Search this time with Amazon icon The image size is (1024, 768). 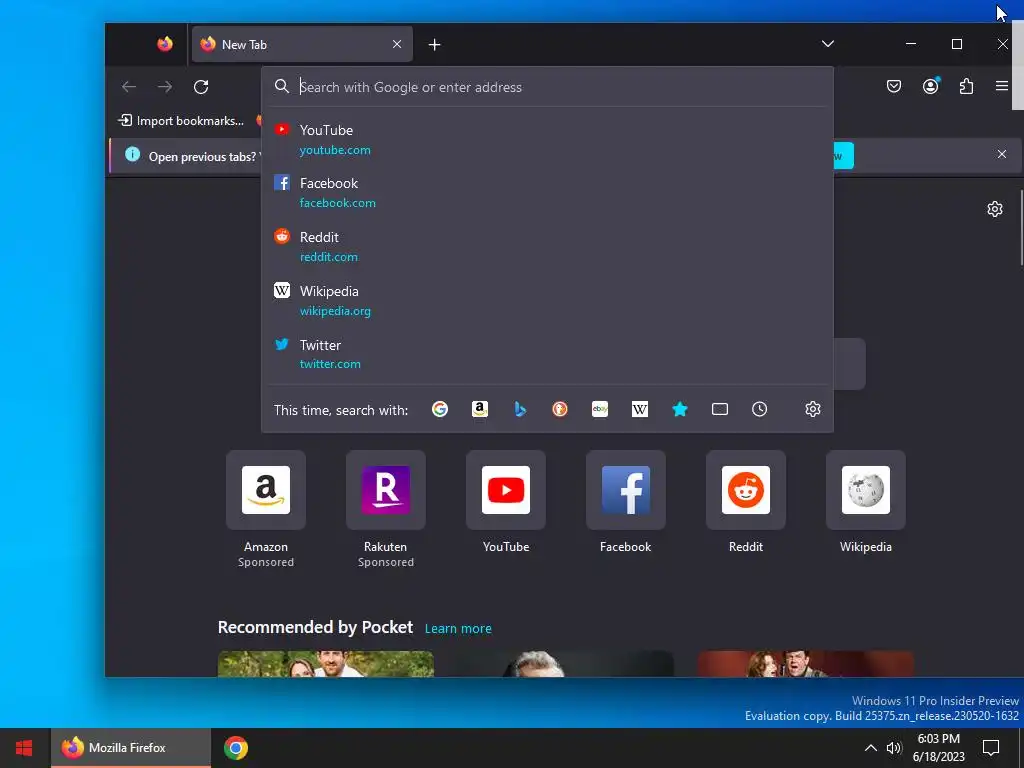pos(480,409)
